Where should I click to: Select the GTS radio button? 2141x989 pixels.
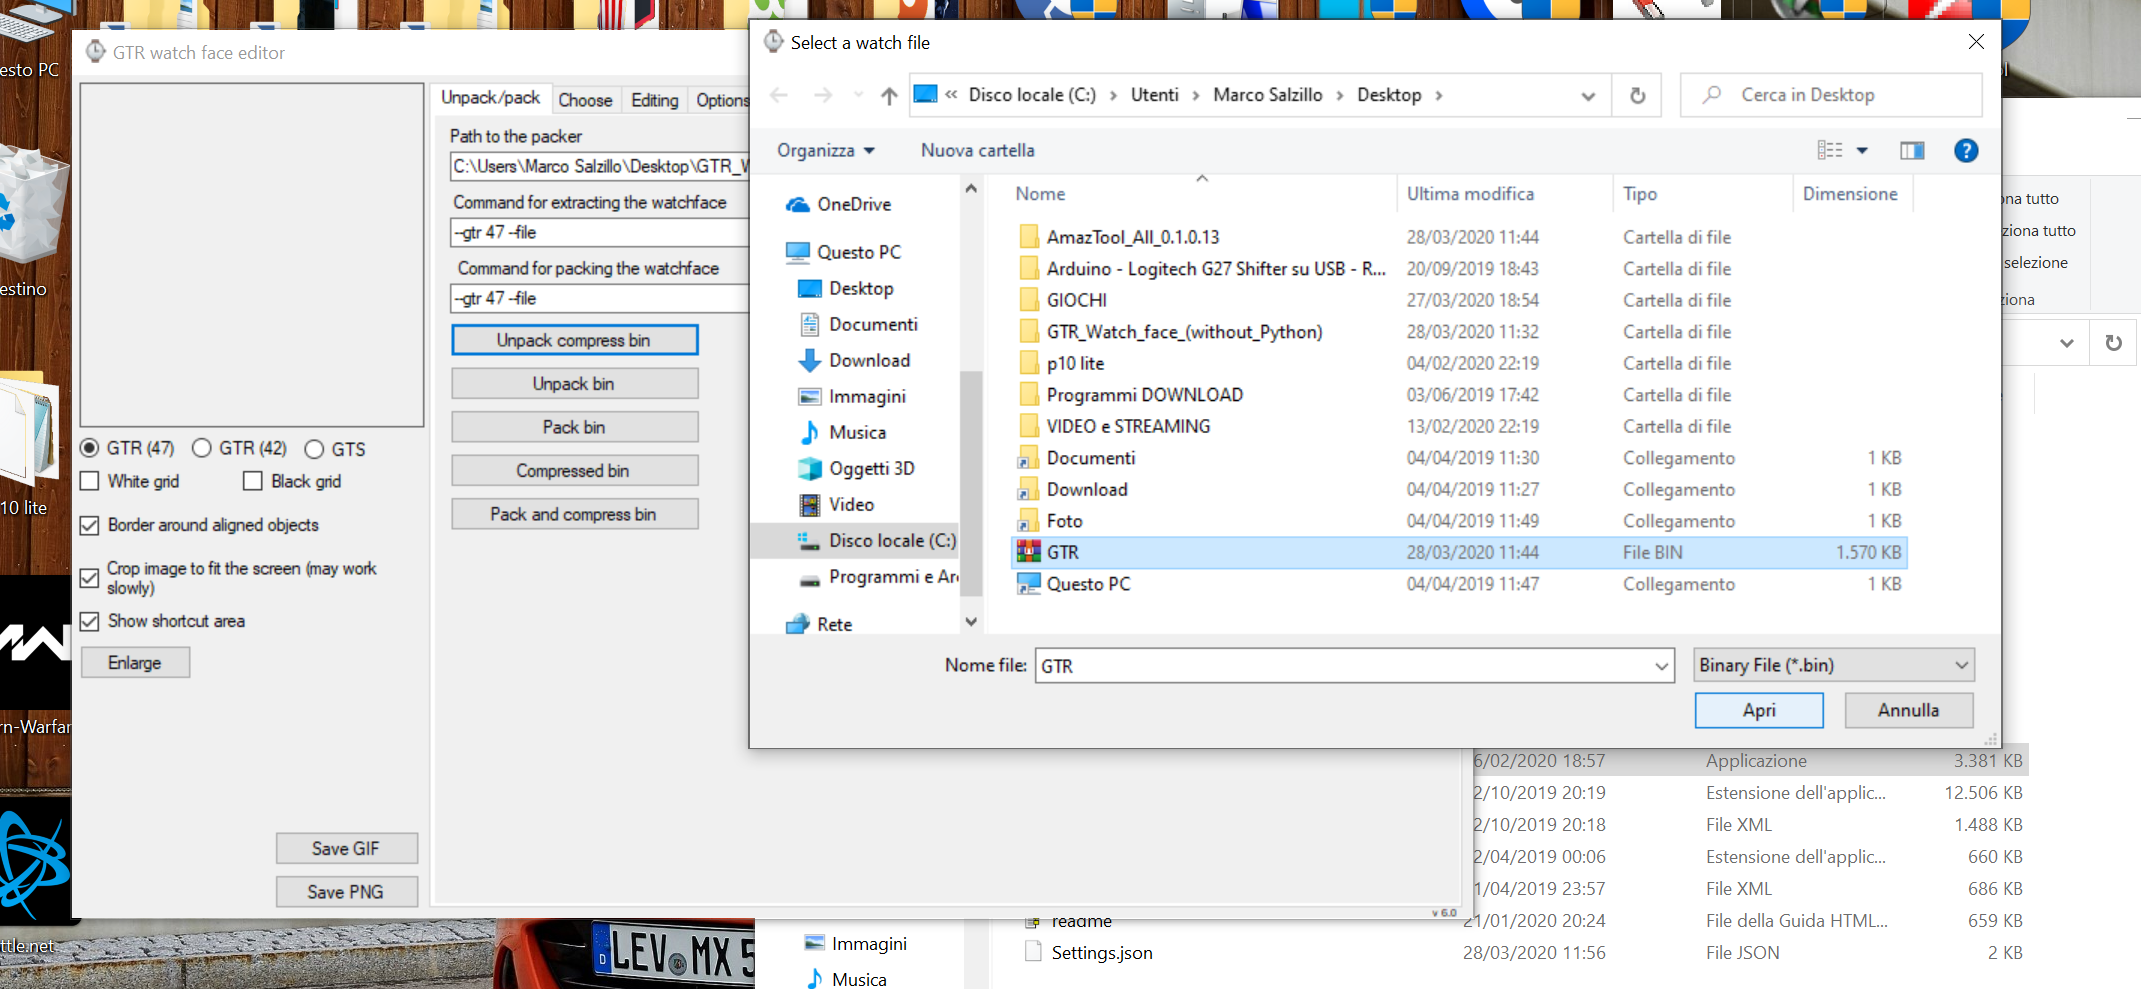[x=314, y=449]
